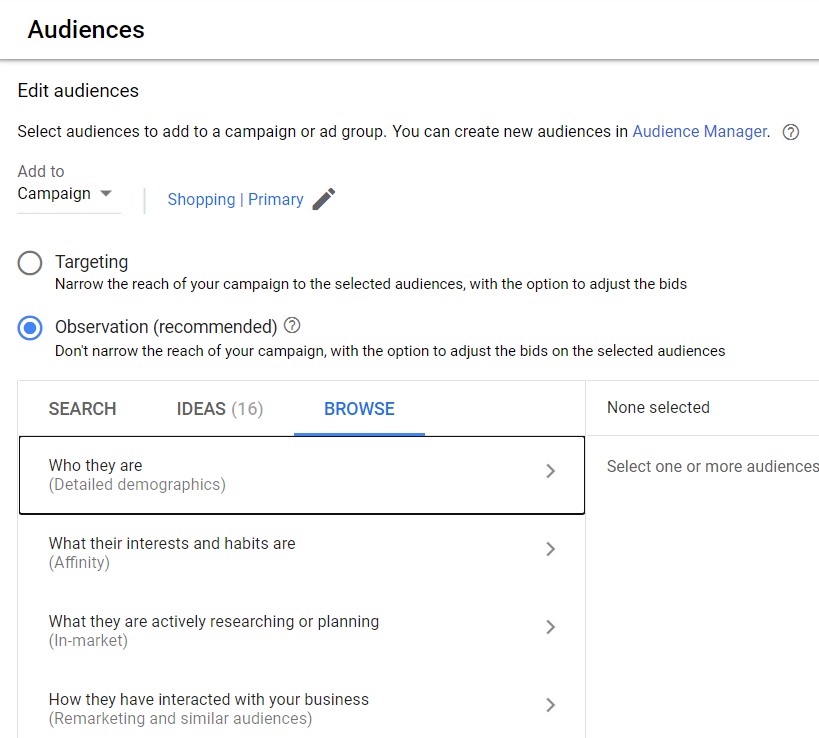This screenshot has width=819, height=738.
Task: Open the Add to Campaign dropdown
Action: (x=67, y=193)
